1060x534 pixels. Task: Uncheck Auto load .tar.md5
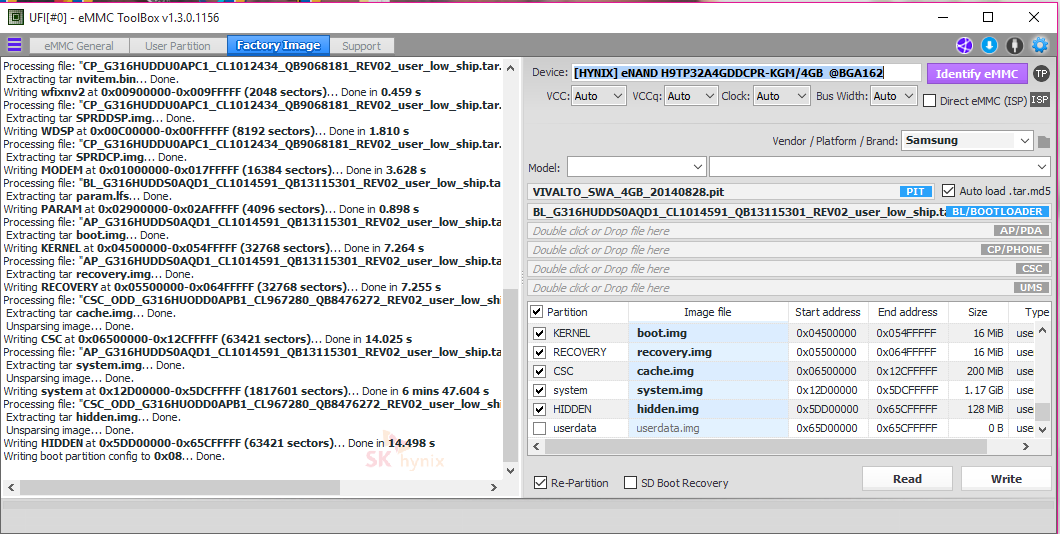tap(948, 191)
